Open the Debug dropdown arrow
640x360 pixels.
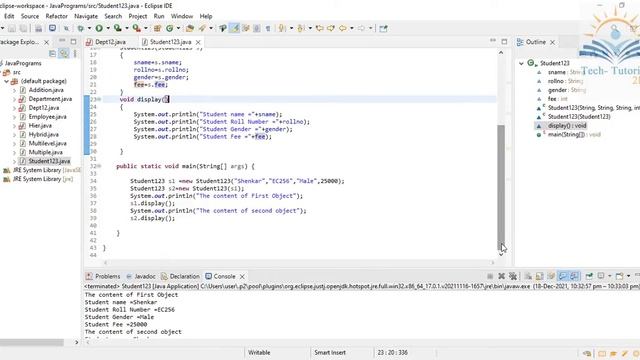pos(89,28)
